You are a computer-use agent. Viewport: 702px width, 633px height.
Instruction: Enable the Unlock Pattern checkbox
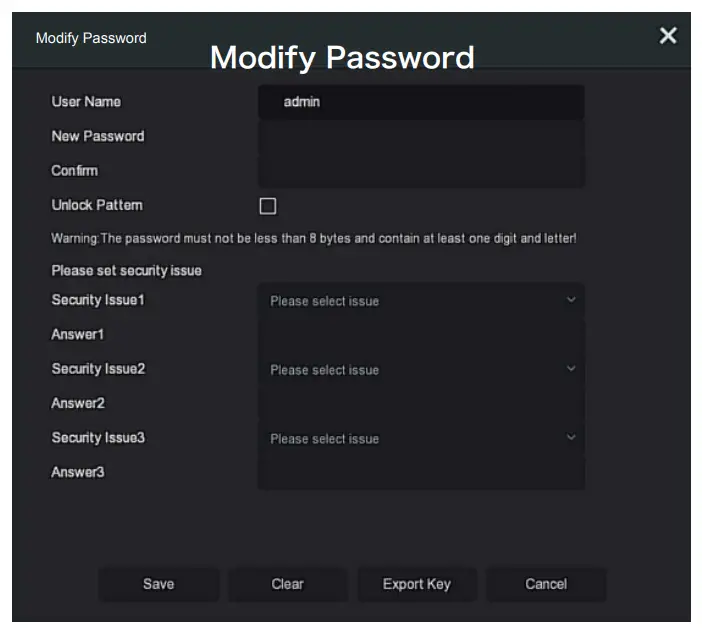[x=268, y=206]
